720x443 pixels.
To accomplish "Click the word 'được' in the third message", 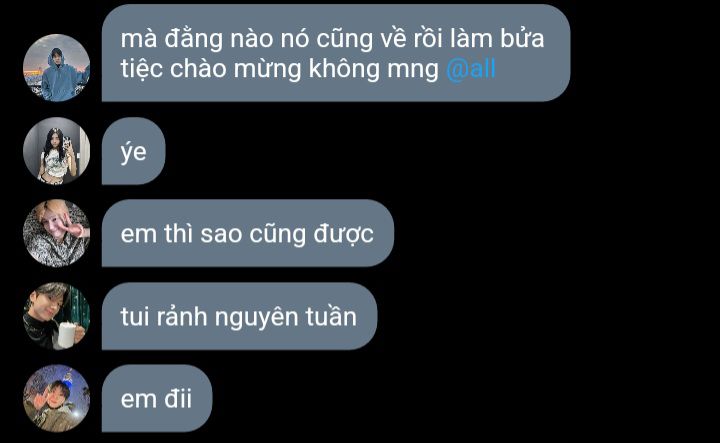I will 343,235.
